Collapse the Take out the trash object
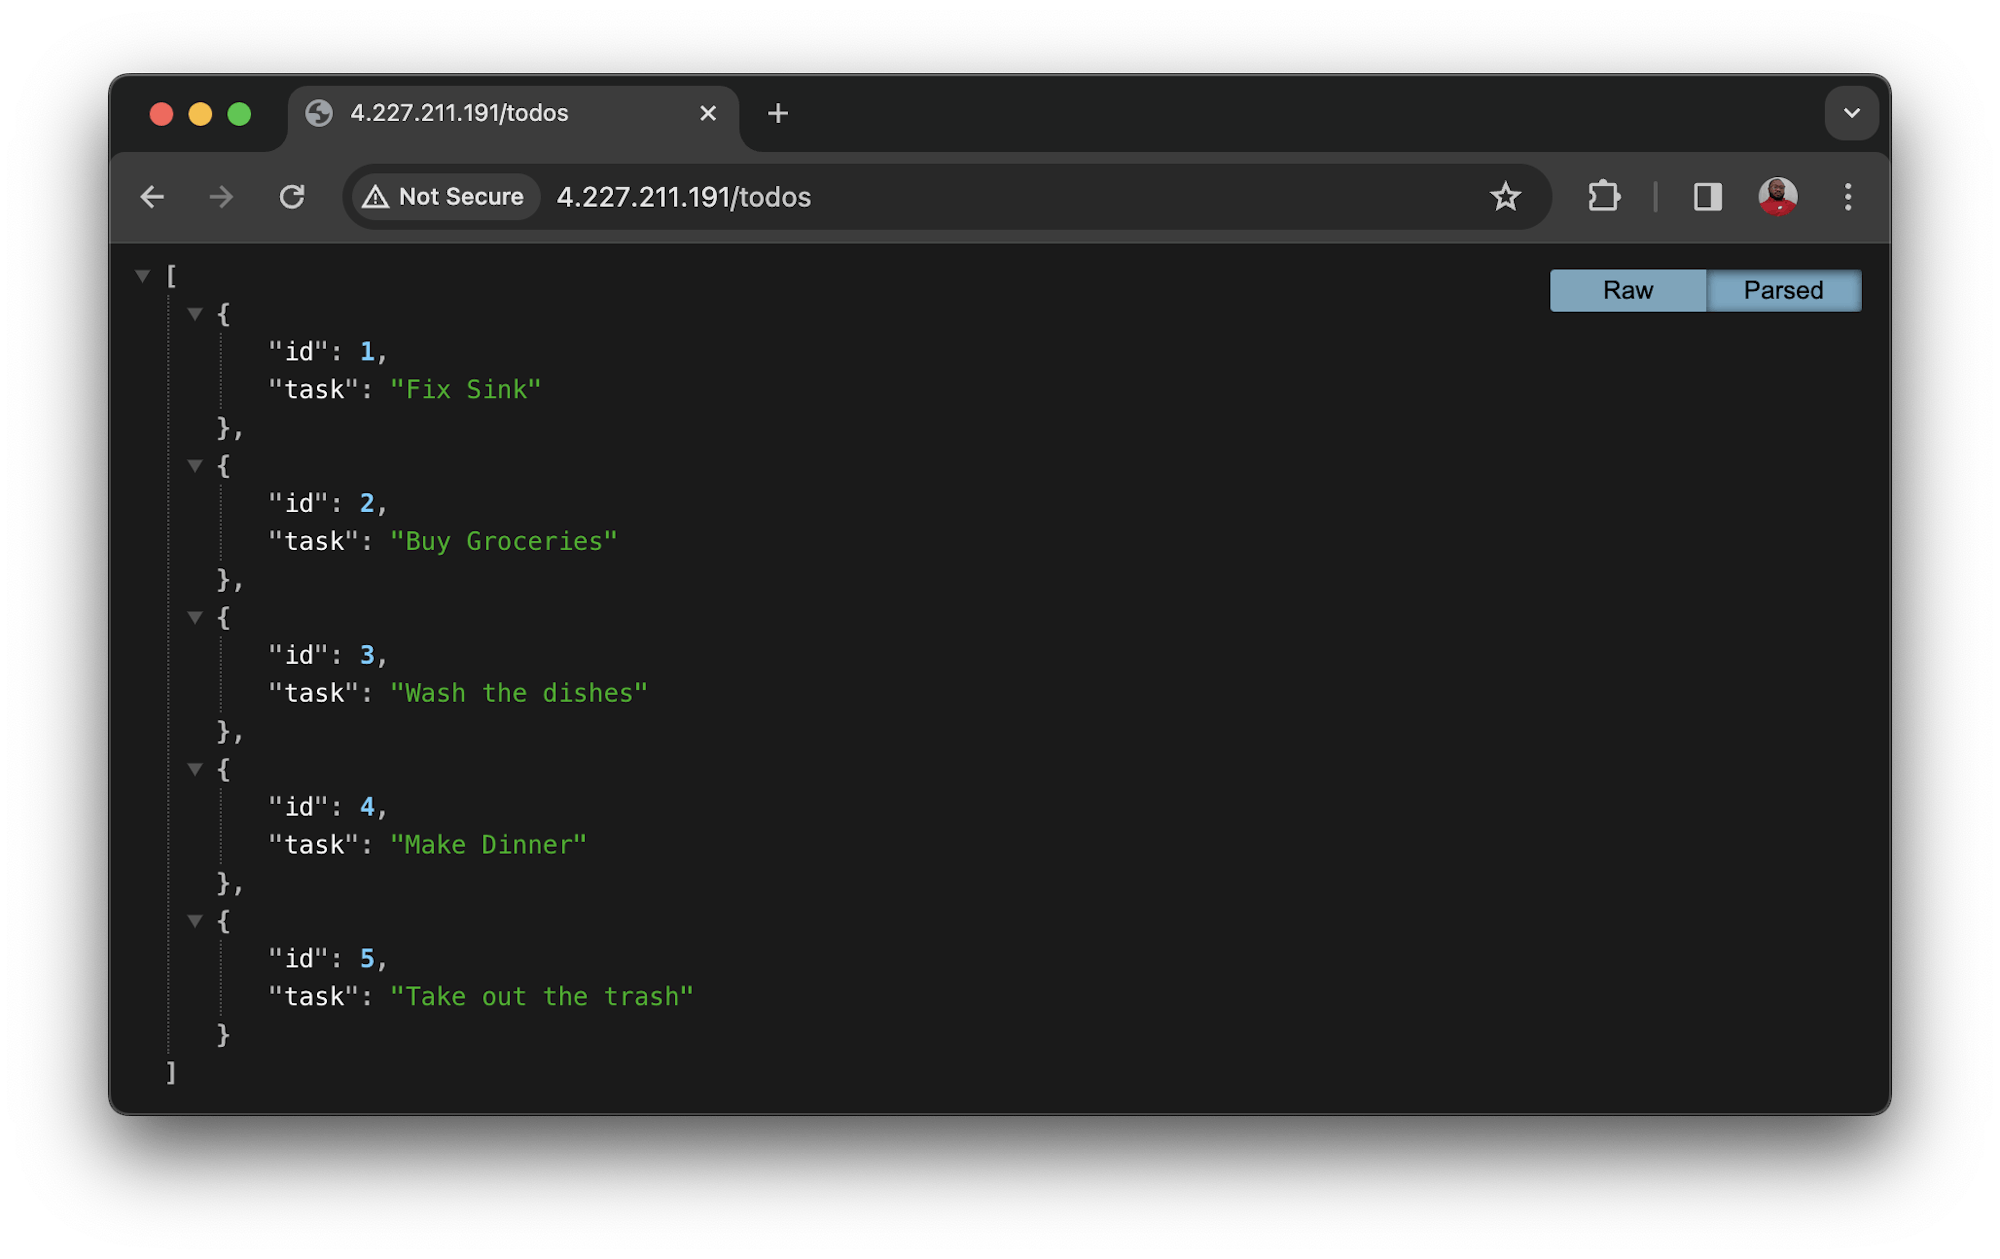Screen dimensions: 2000x1259 196,920
